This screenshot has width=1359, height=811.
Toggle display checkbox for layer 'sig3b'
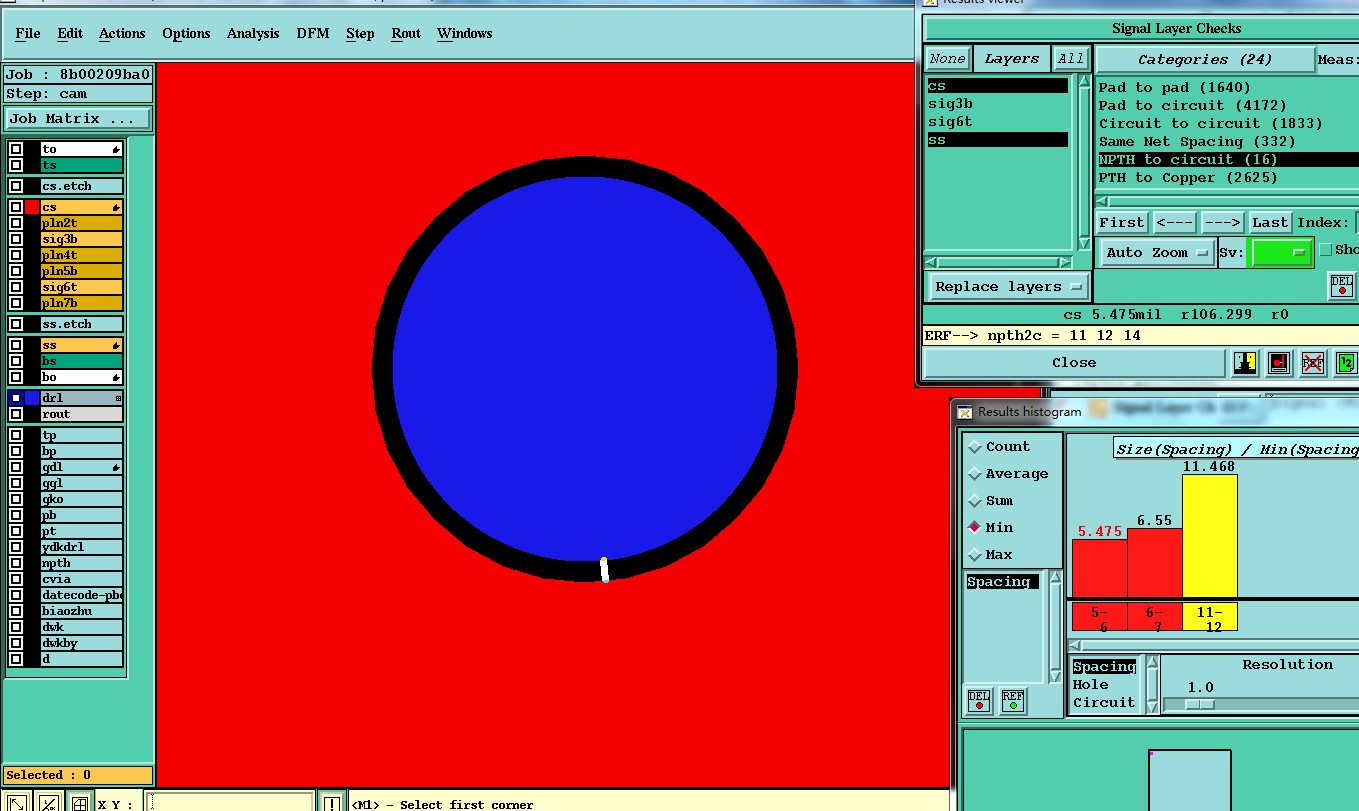(x=16, y=239)
